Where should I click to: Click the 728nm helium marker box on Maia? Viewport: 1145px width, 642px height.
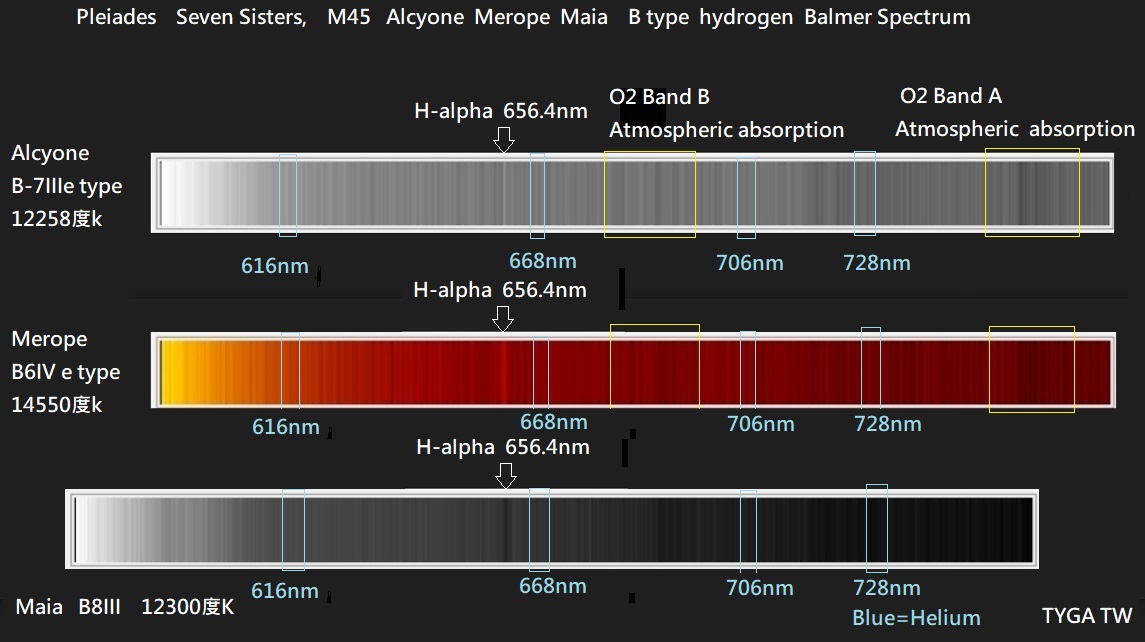tap(876, 528)
